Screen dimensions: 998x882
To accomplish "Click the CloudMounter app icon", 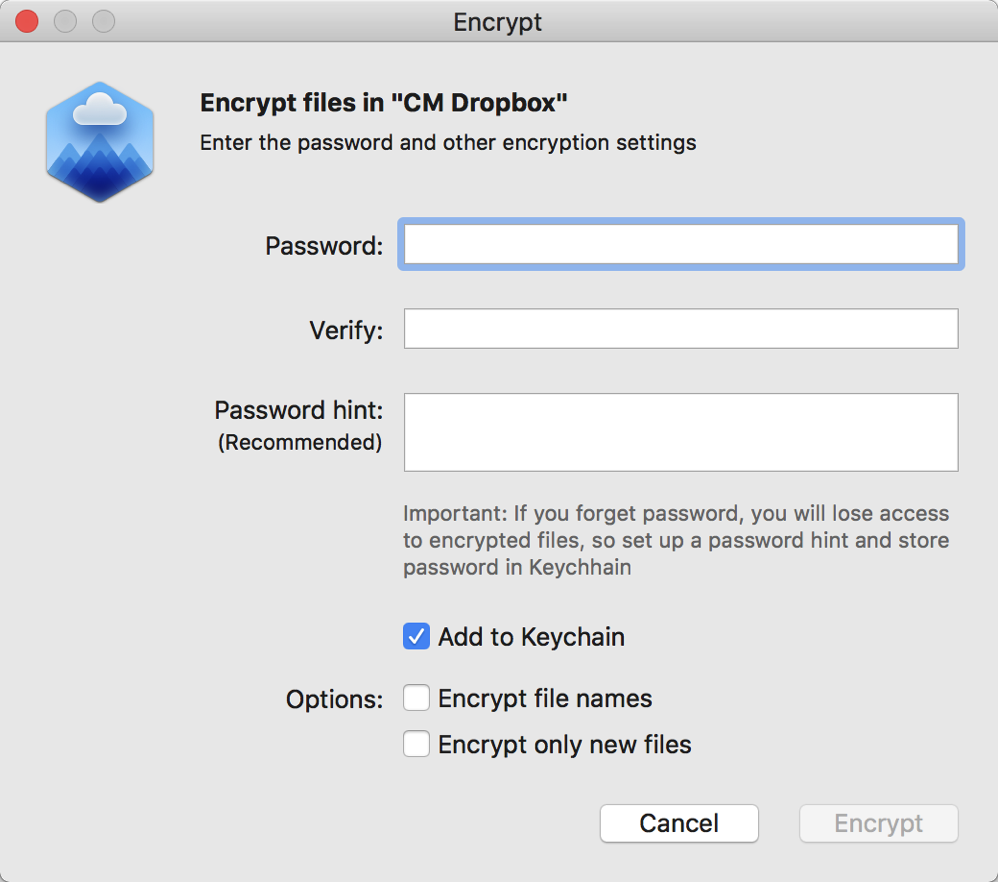I will point(100,142).
